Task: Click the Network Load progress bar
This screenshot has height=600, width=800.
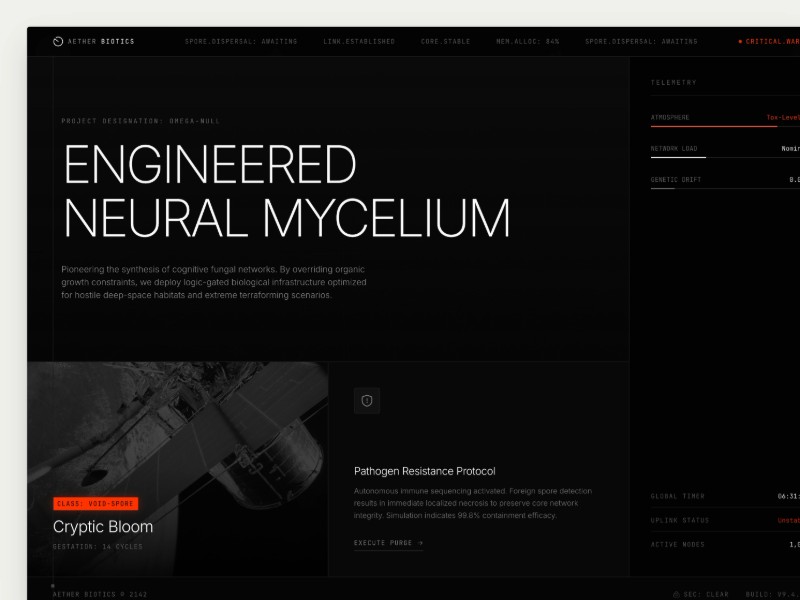Action: coord(678,157)
